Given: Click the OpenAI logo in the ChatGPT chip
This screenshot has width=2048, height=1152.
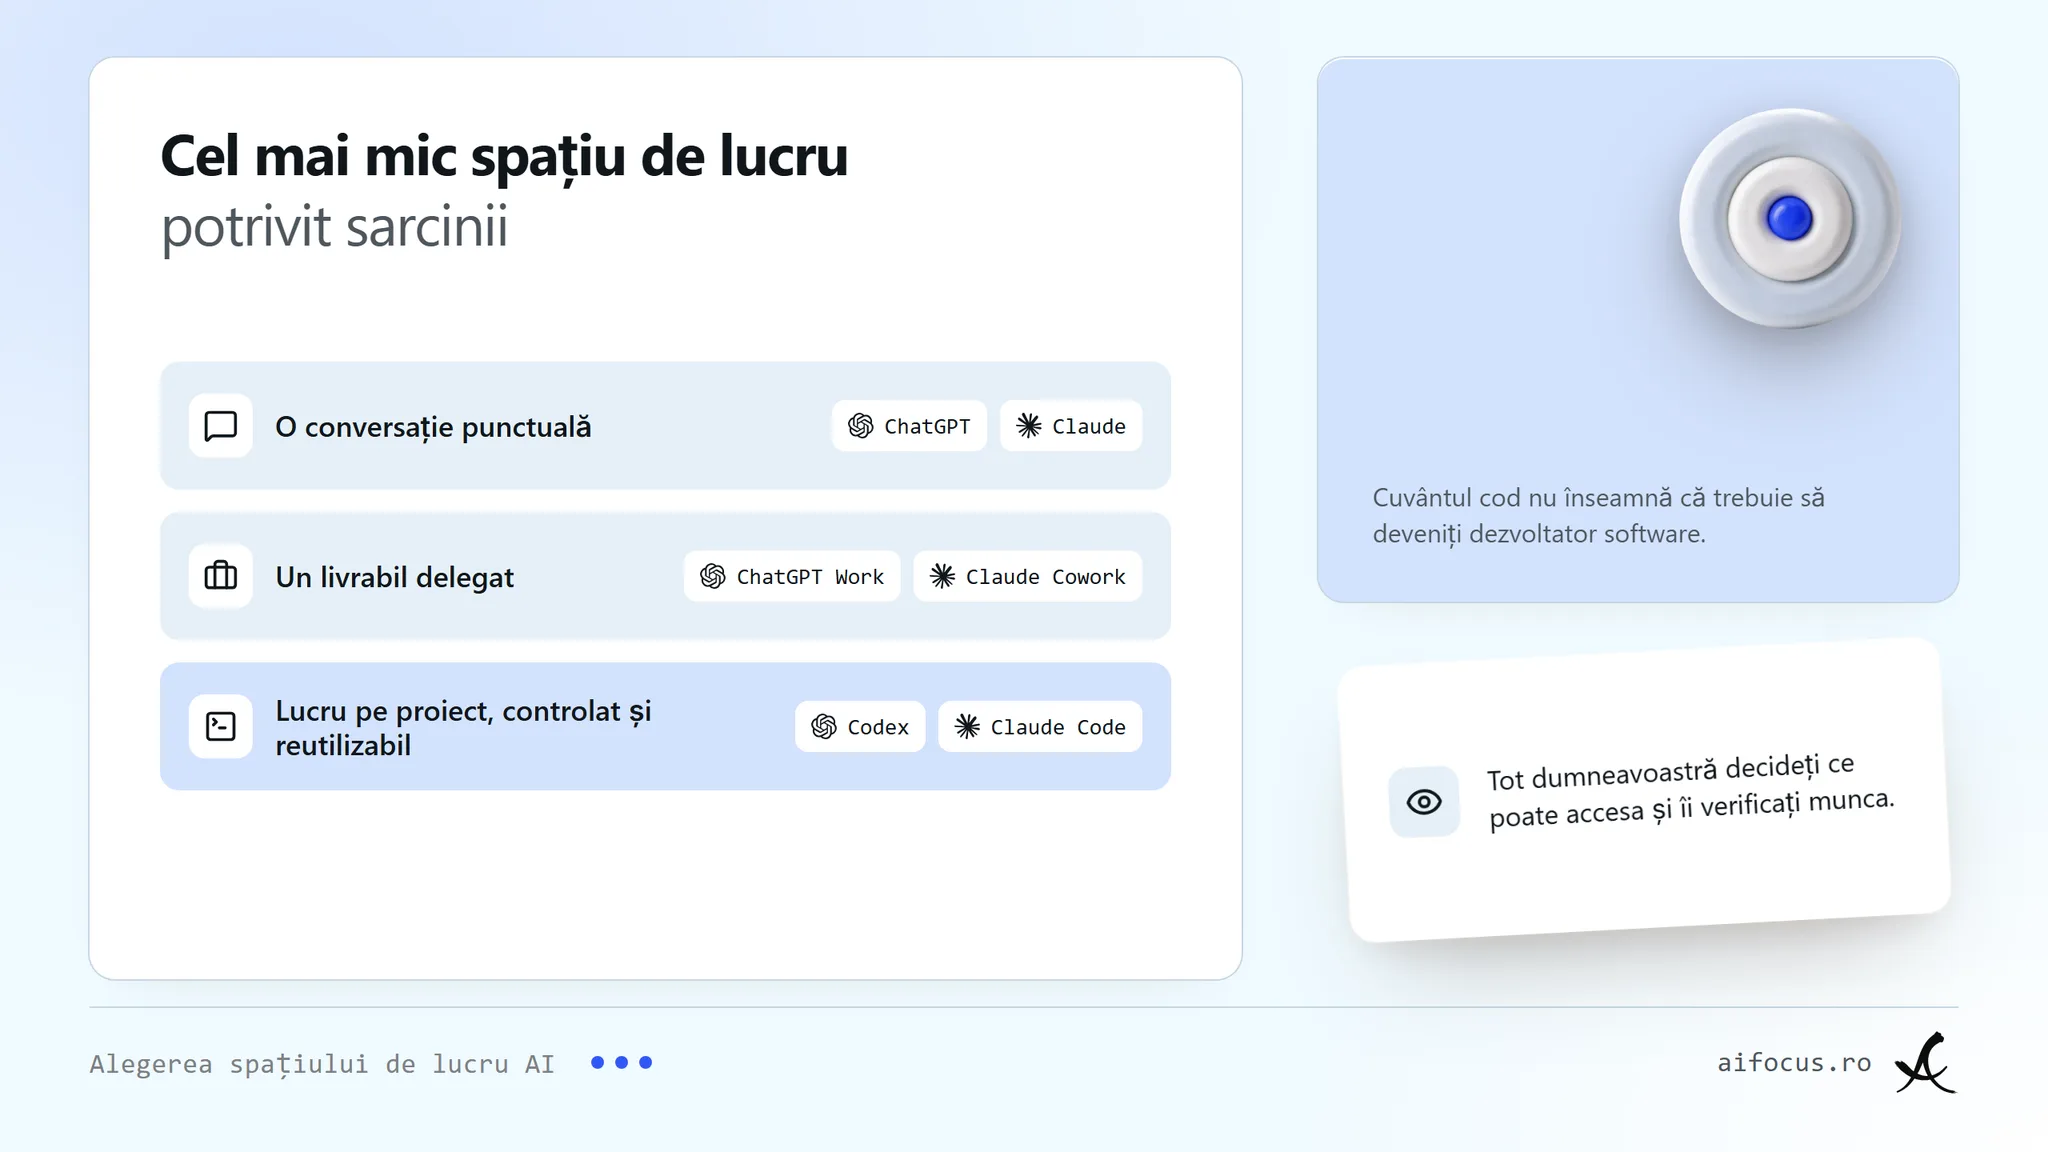Looking at the screenshot, I should click(860, 426).
